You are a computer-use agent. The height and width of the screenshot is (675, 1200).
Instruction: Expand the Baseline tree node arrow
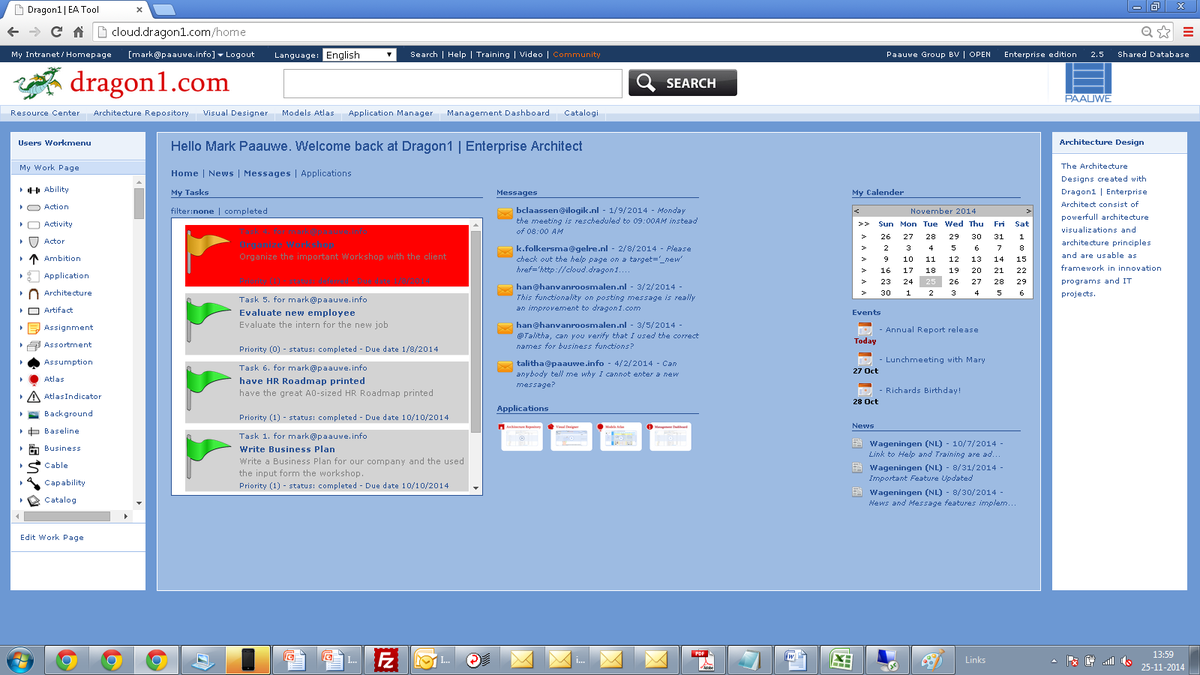coord(21,431)
